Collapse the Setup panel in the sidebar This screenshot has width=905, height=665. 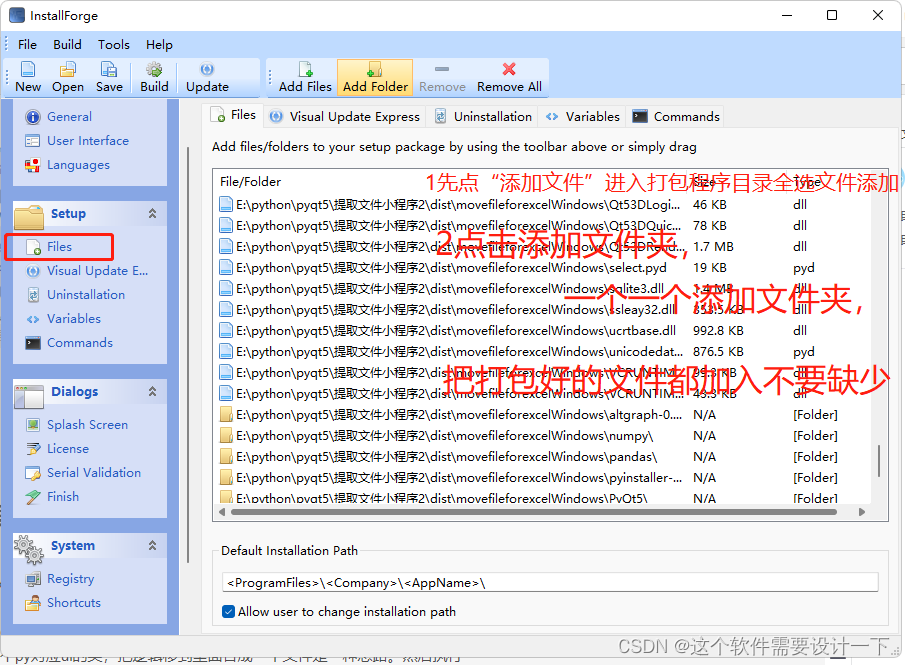click(152, 215)
